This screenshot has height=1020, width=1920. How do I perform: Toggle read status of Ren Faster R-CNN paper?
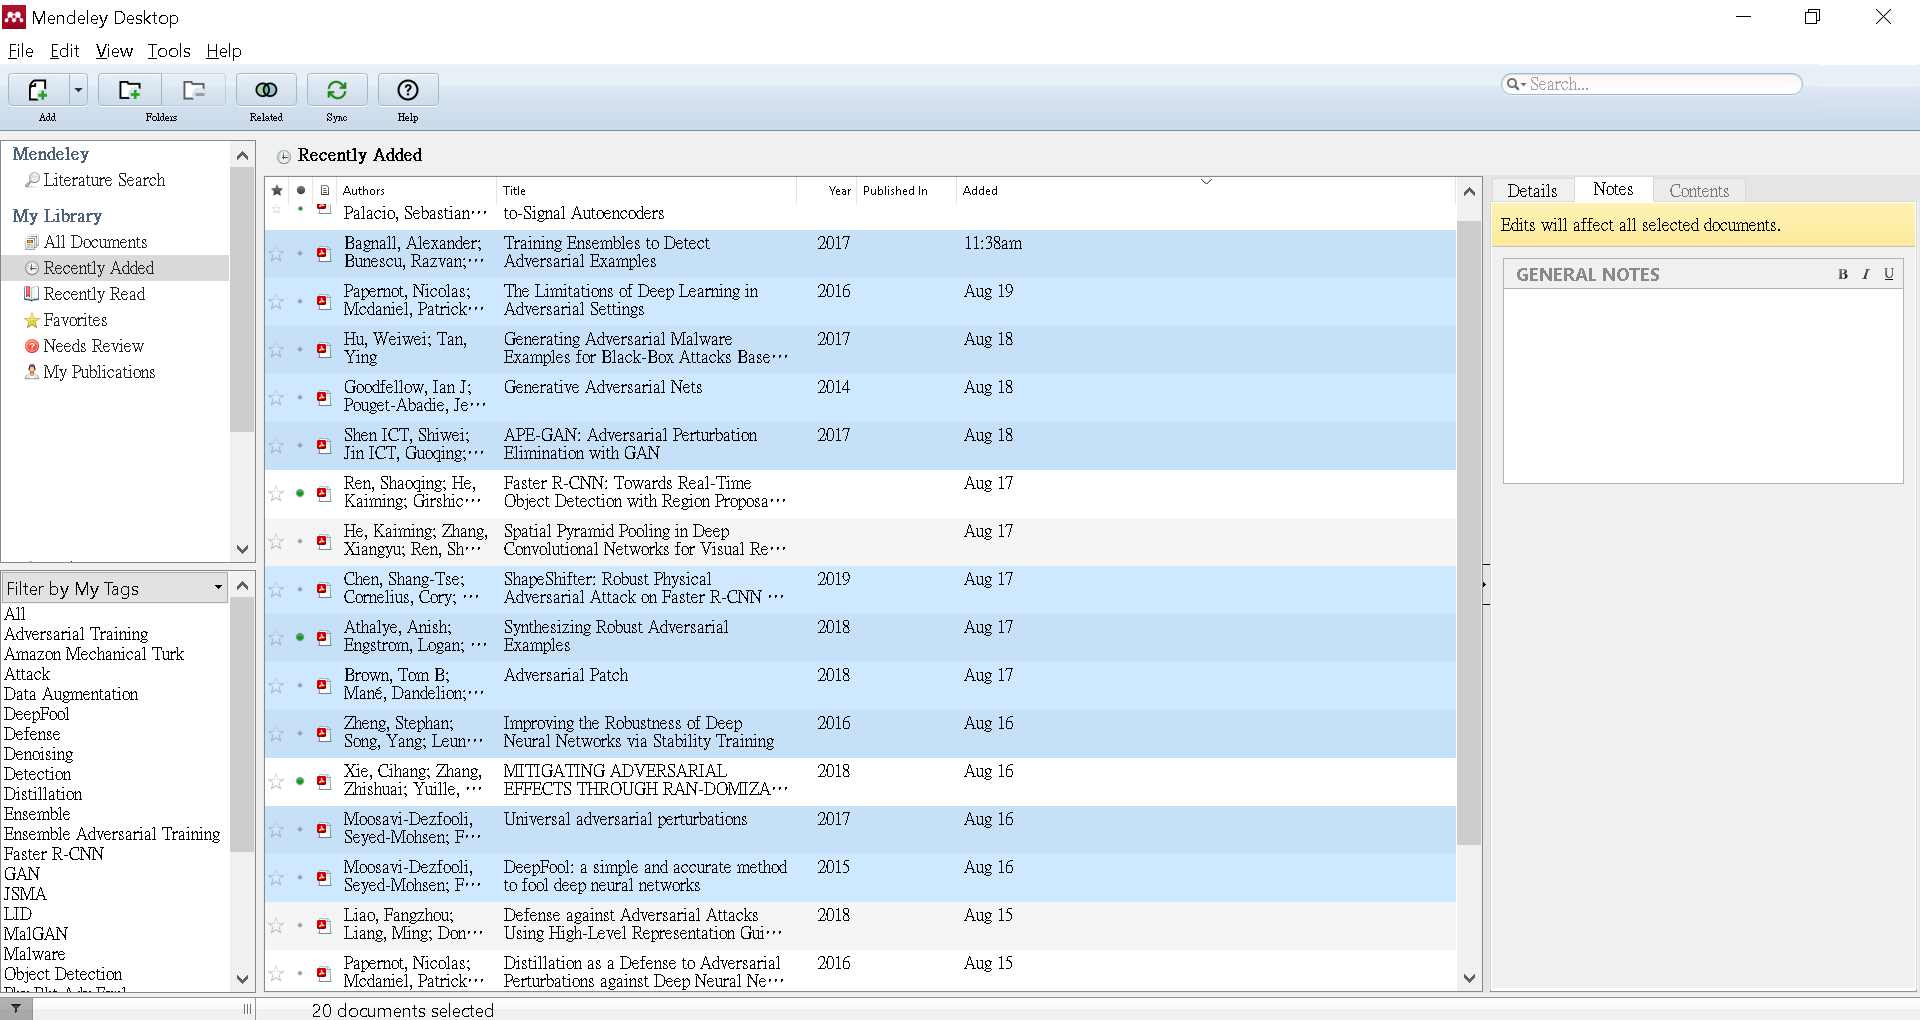click(300, 493)
